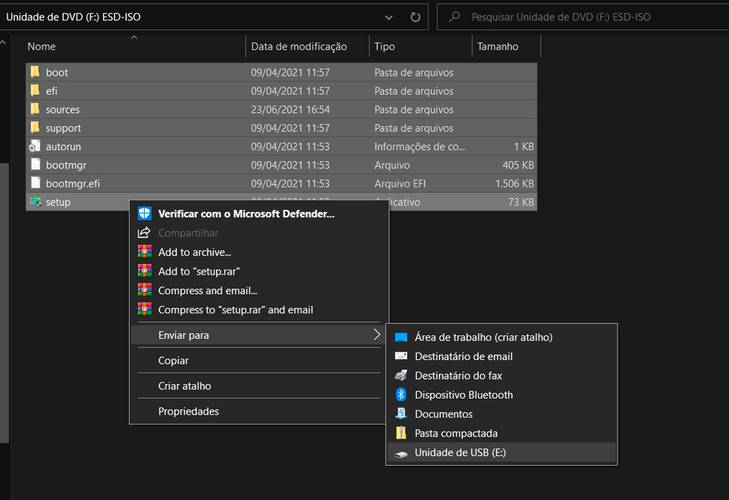Select Add to "setup.rar" option
The width and height of the screenshot is (729, 500).
pos(258,271)
